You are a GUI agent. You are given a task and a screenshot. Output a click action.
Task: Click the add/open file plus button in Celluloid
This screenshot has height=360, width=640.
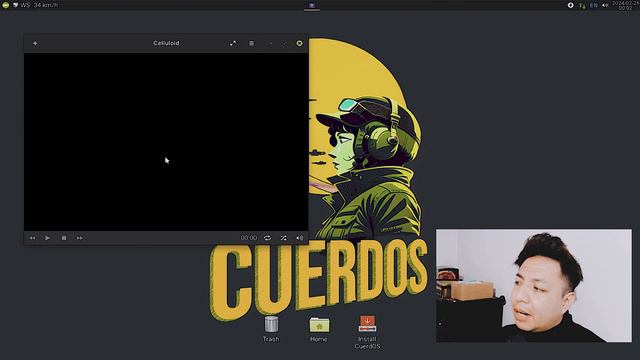point(35,43)
